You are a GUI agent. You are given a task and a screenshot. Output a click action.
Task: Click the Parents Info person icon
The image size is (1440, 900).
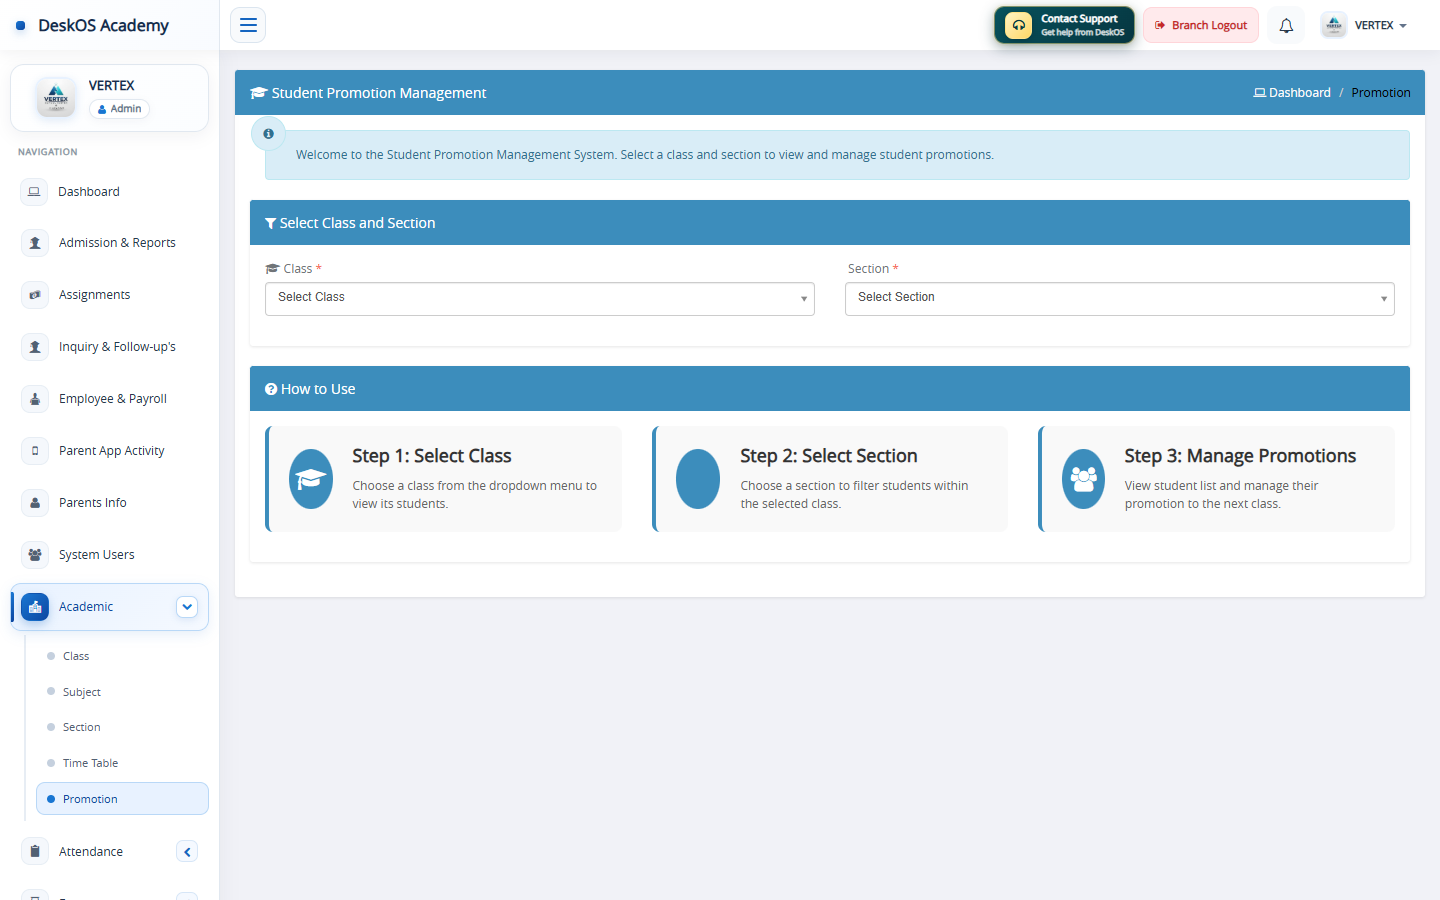[35, 503]
